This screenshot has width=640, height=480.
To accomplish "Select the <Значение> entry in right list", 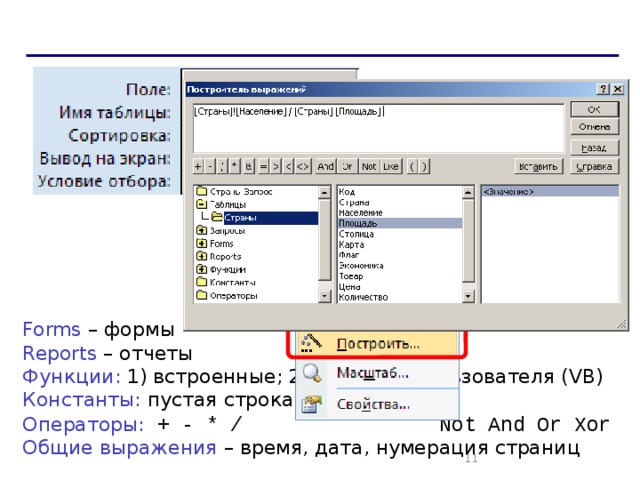I will coord(550,191).
